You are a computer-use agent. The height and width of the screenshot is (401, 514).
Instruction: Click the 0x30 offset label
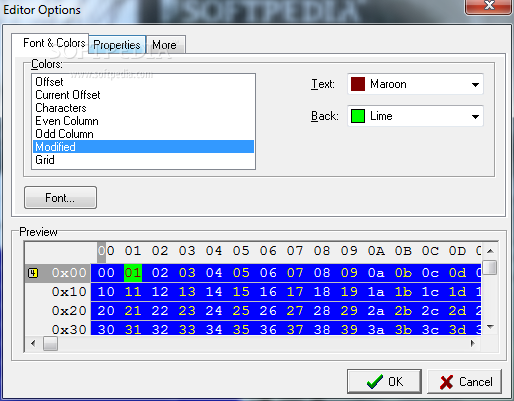coord(69,330)
